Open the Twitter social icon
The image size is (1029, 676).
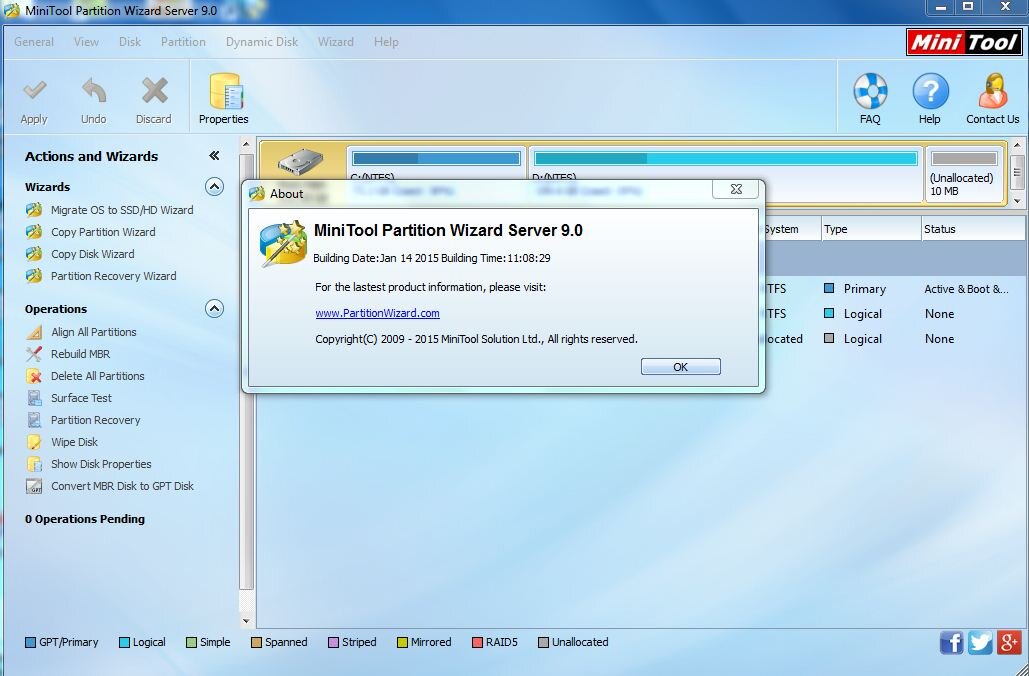(x=980, y=643)
